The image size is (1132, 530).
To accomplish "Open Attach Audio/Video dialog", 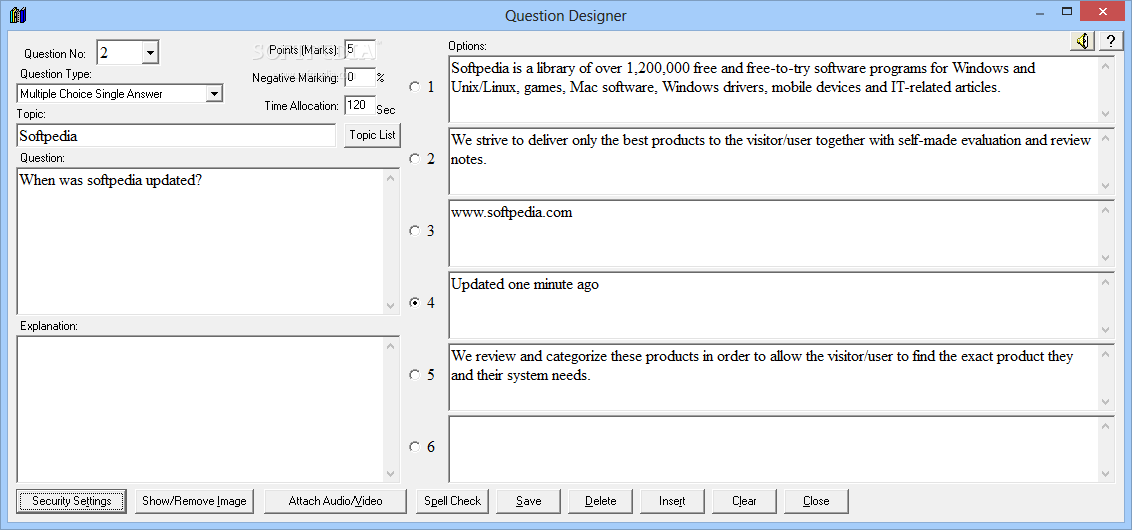I will pos(336,501).
